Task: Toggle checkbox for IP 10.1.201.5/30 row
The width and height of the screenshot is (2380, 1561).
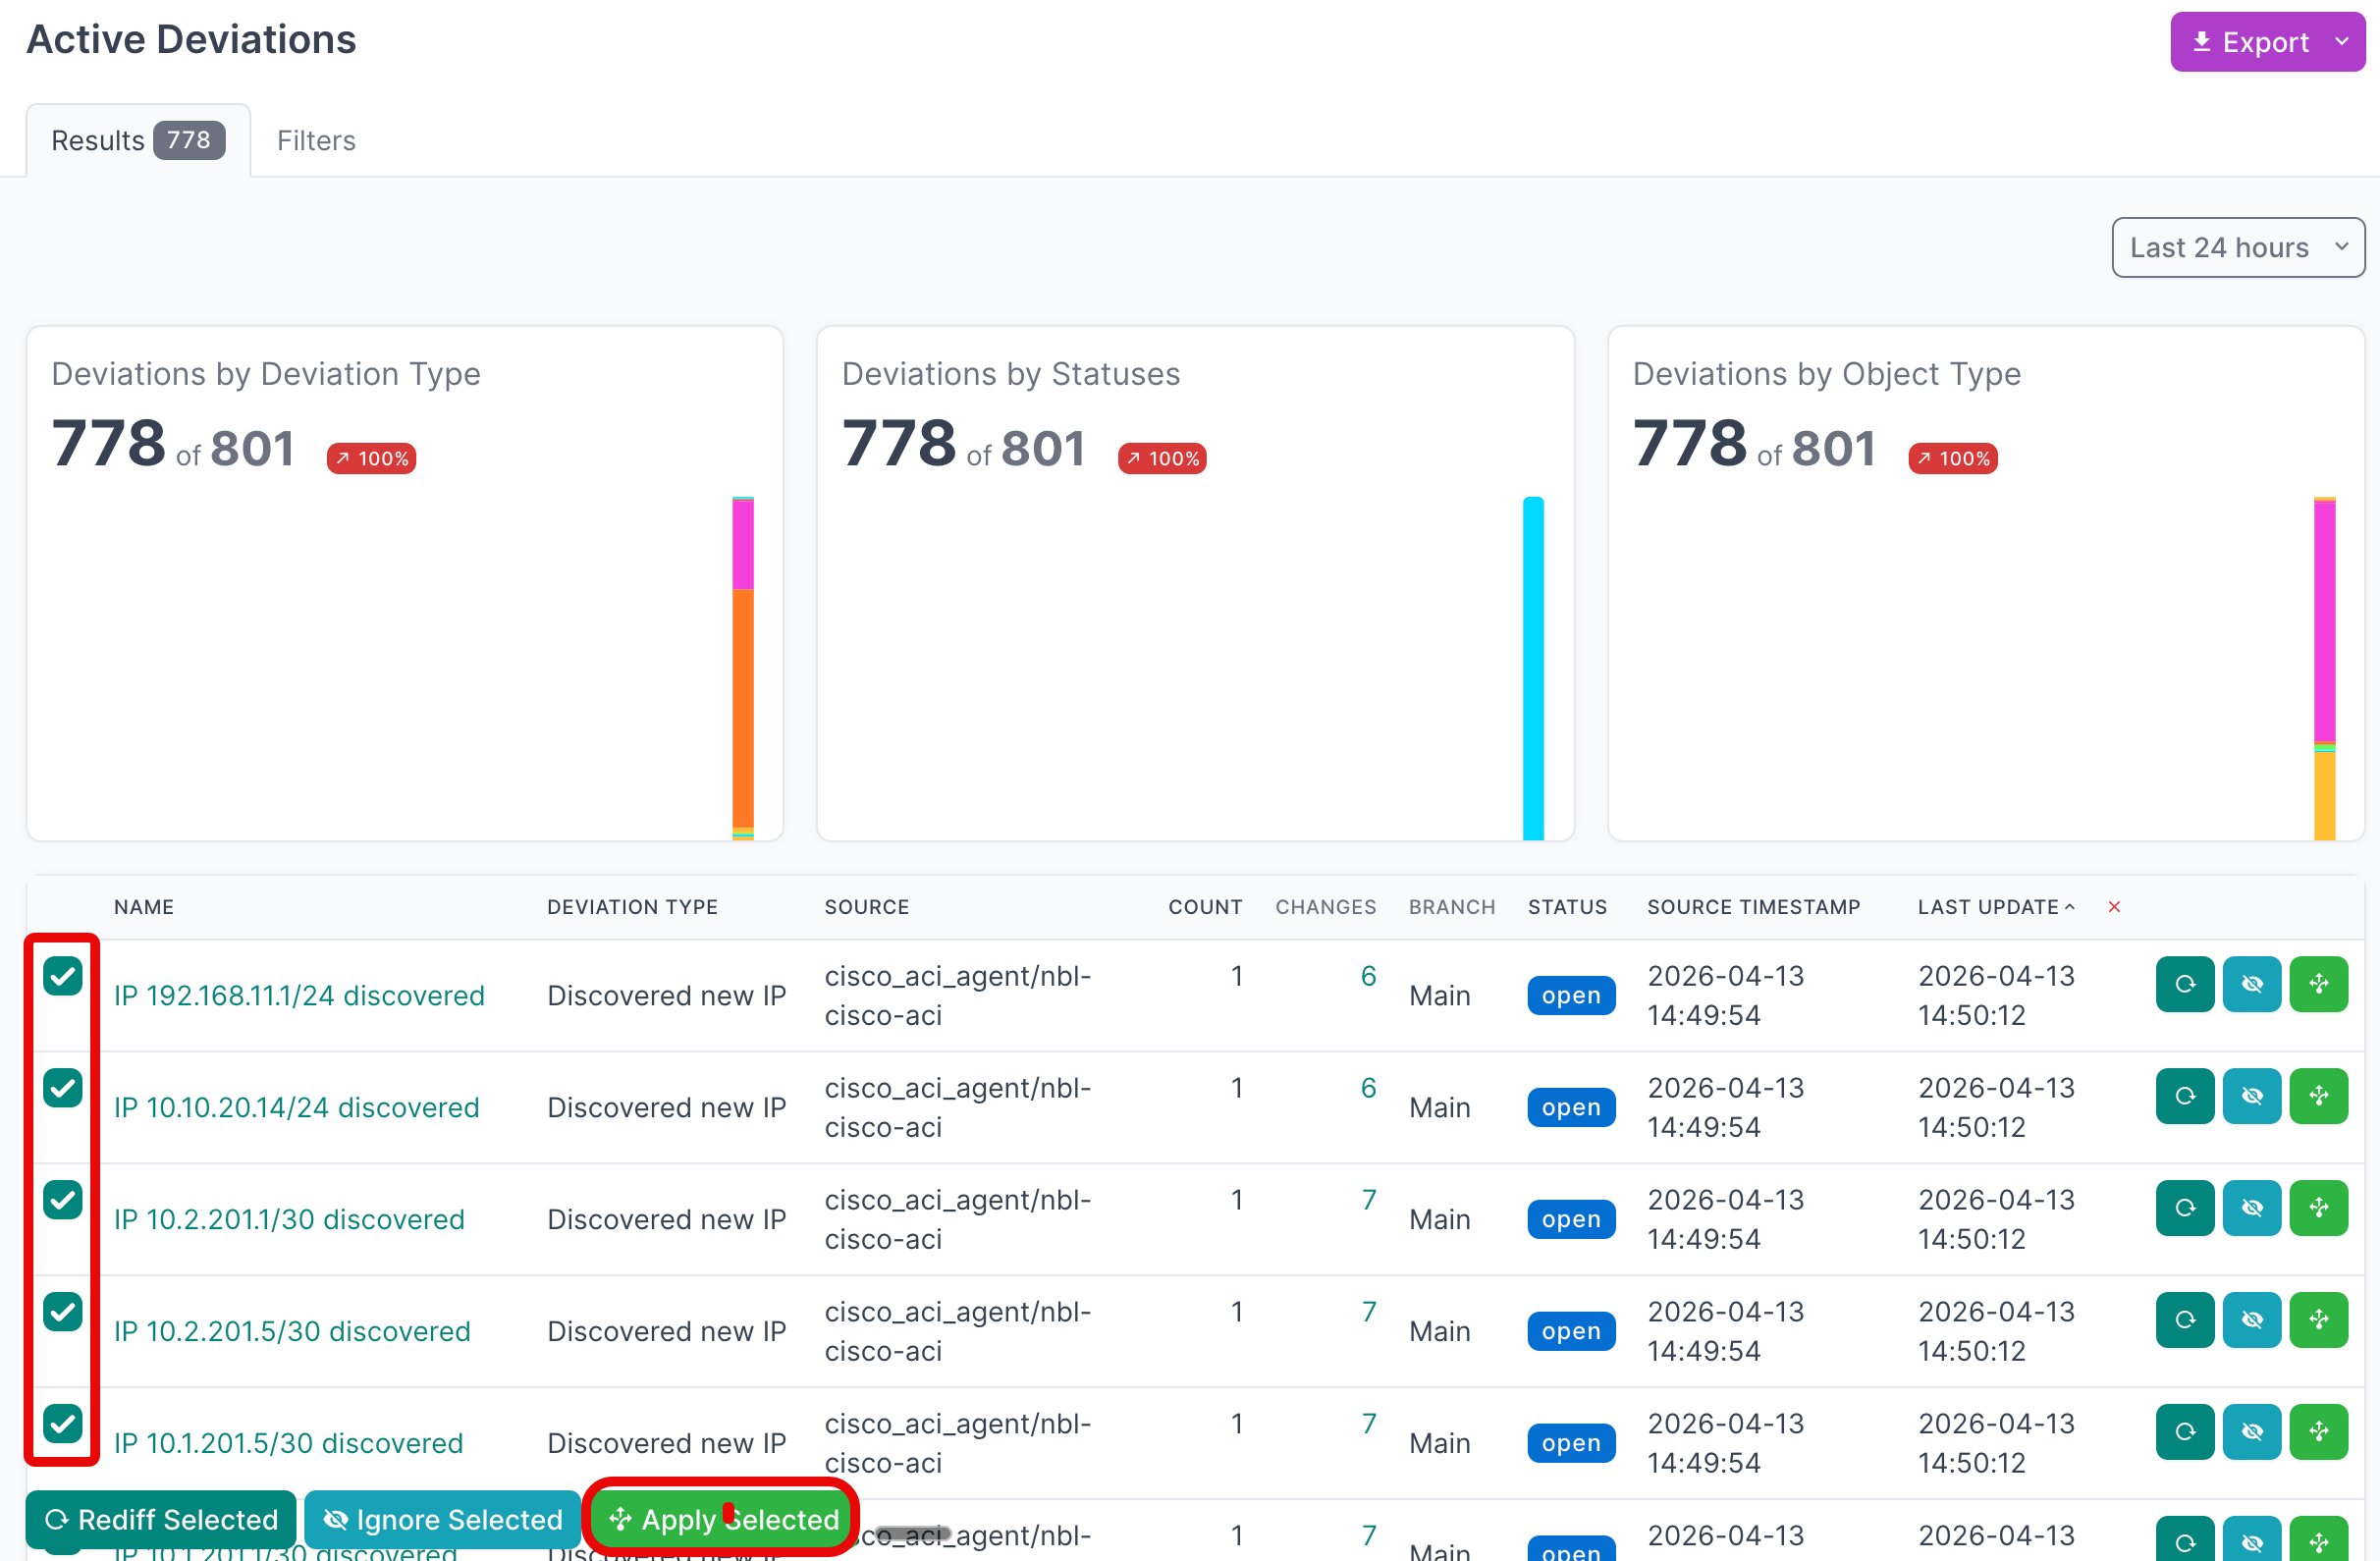Action: [62, 1423]
